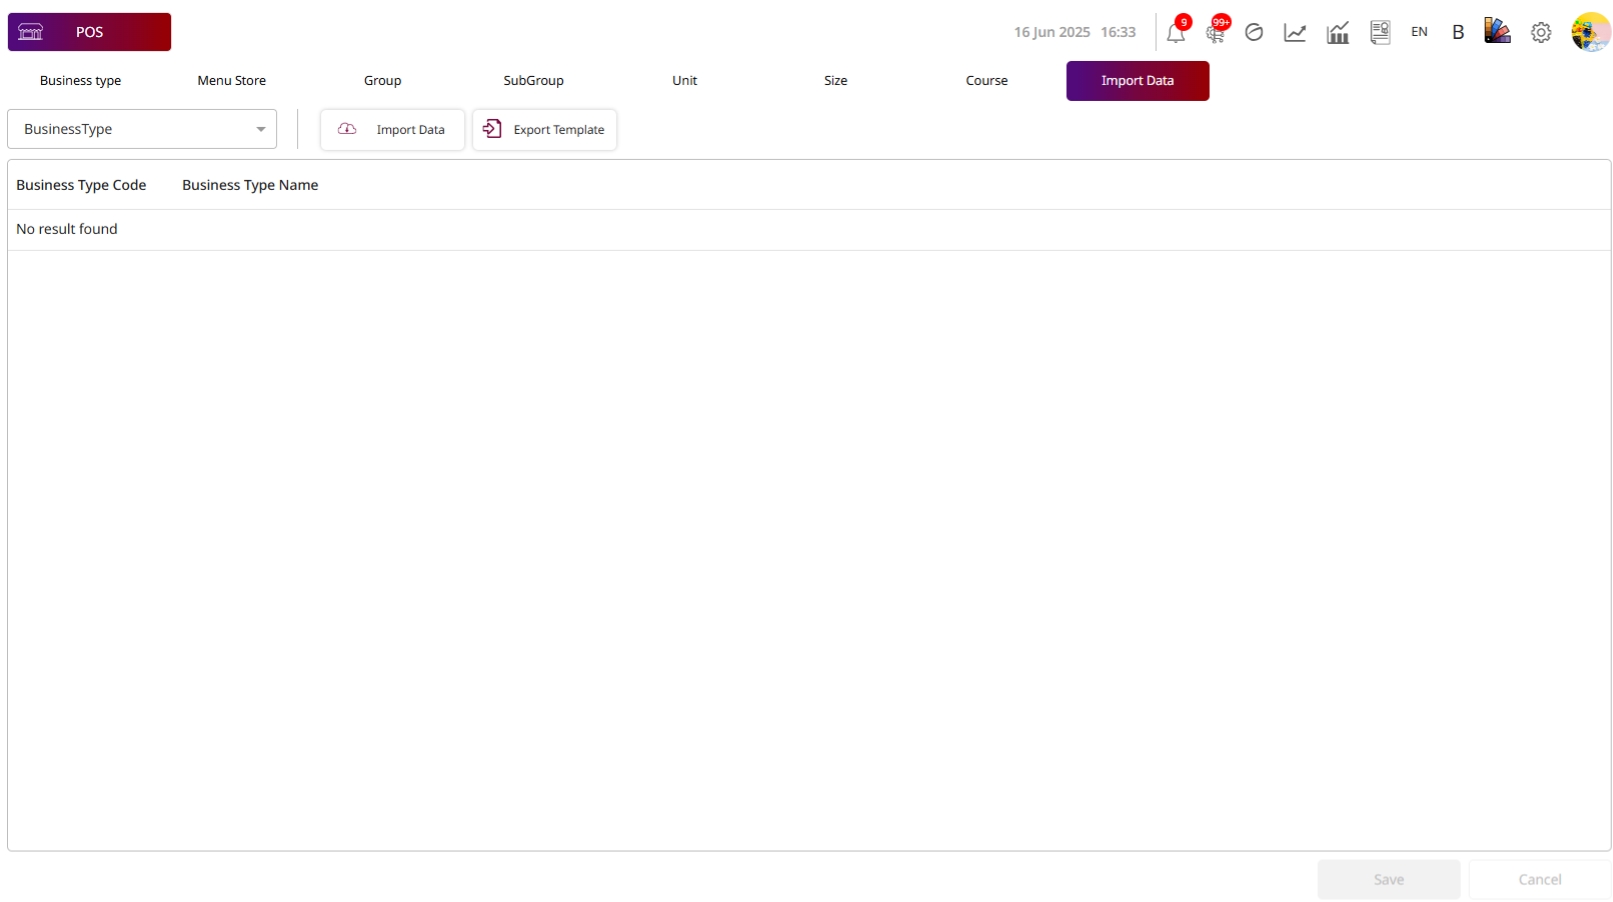
Task: Switch to the SubGroup tab
Action: [533, 81]
